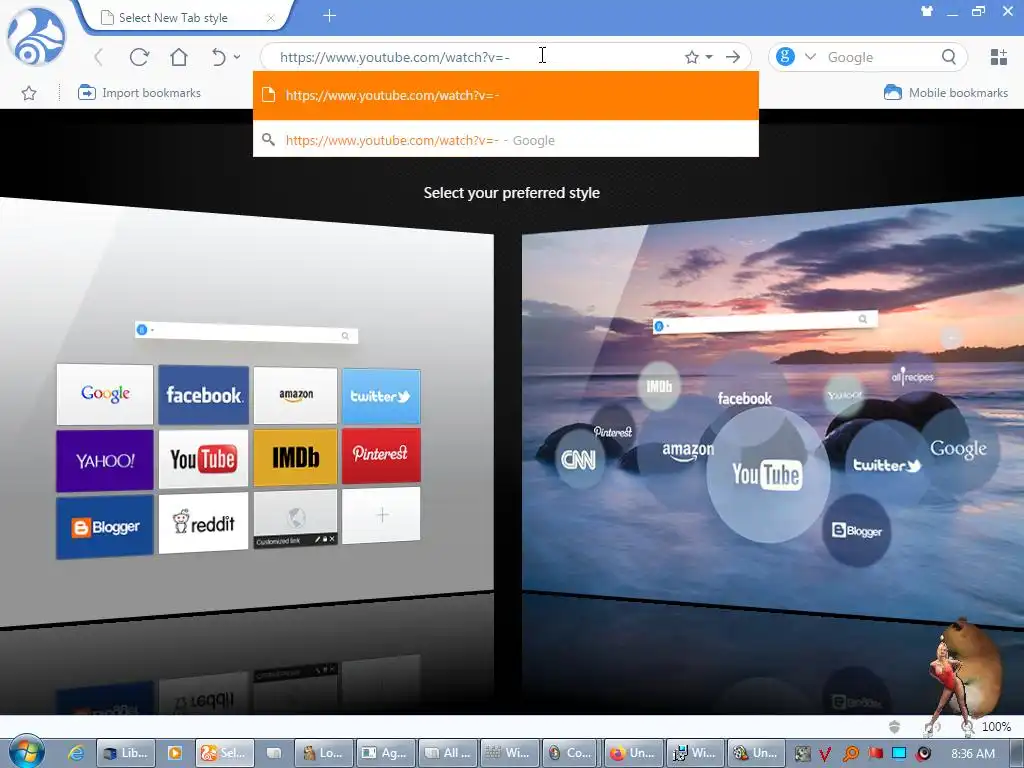Expand the search engine chevron dropdown
1024x768 pixels.
pyautogui.click(x=810, y=57)
